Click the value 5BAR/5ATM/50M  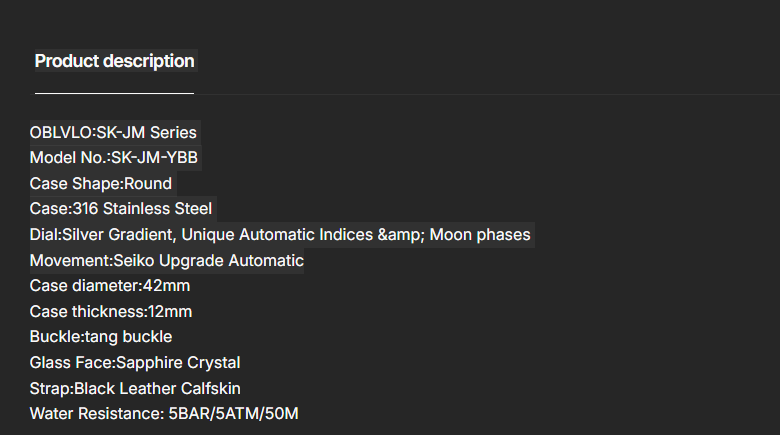234,414
